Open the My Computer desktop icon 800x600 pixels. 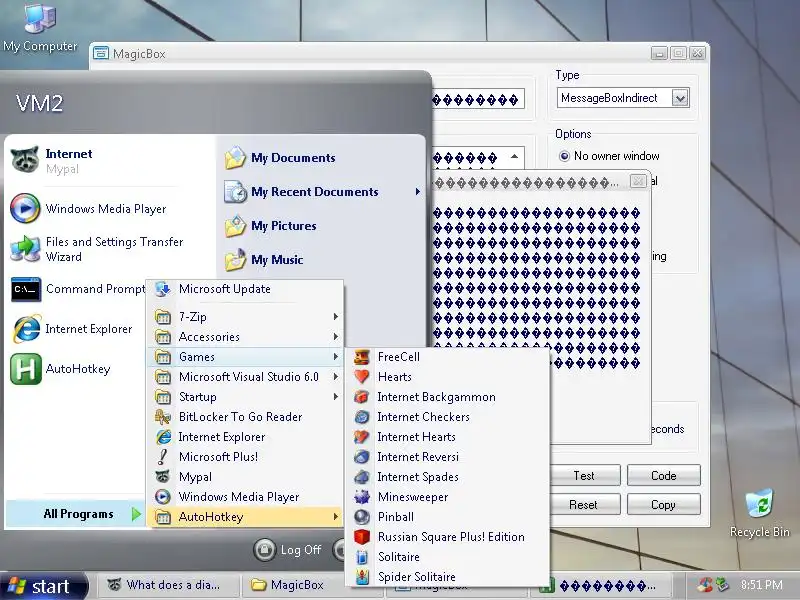[40, 27]
